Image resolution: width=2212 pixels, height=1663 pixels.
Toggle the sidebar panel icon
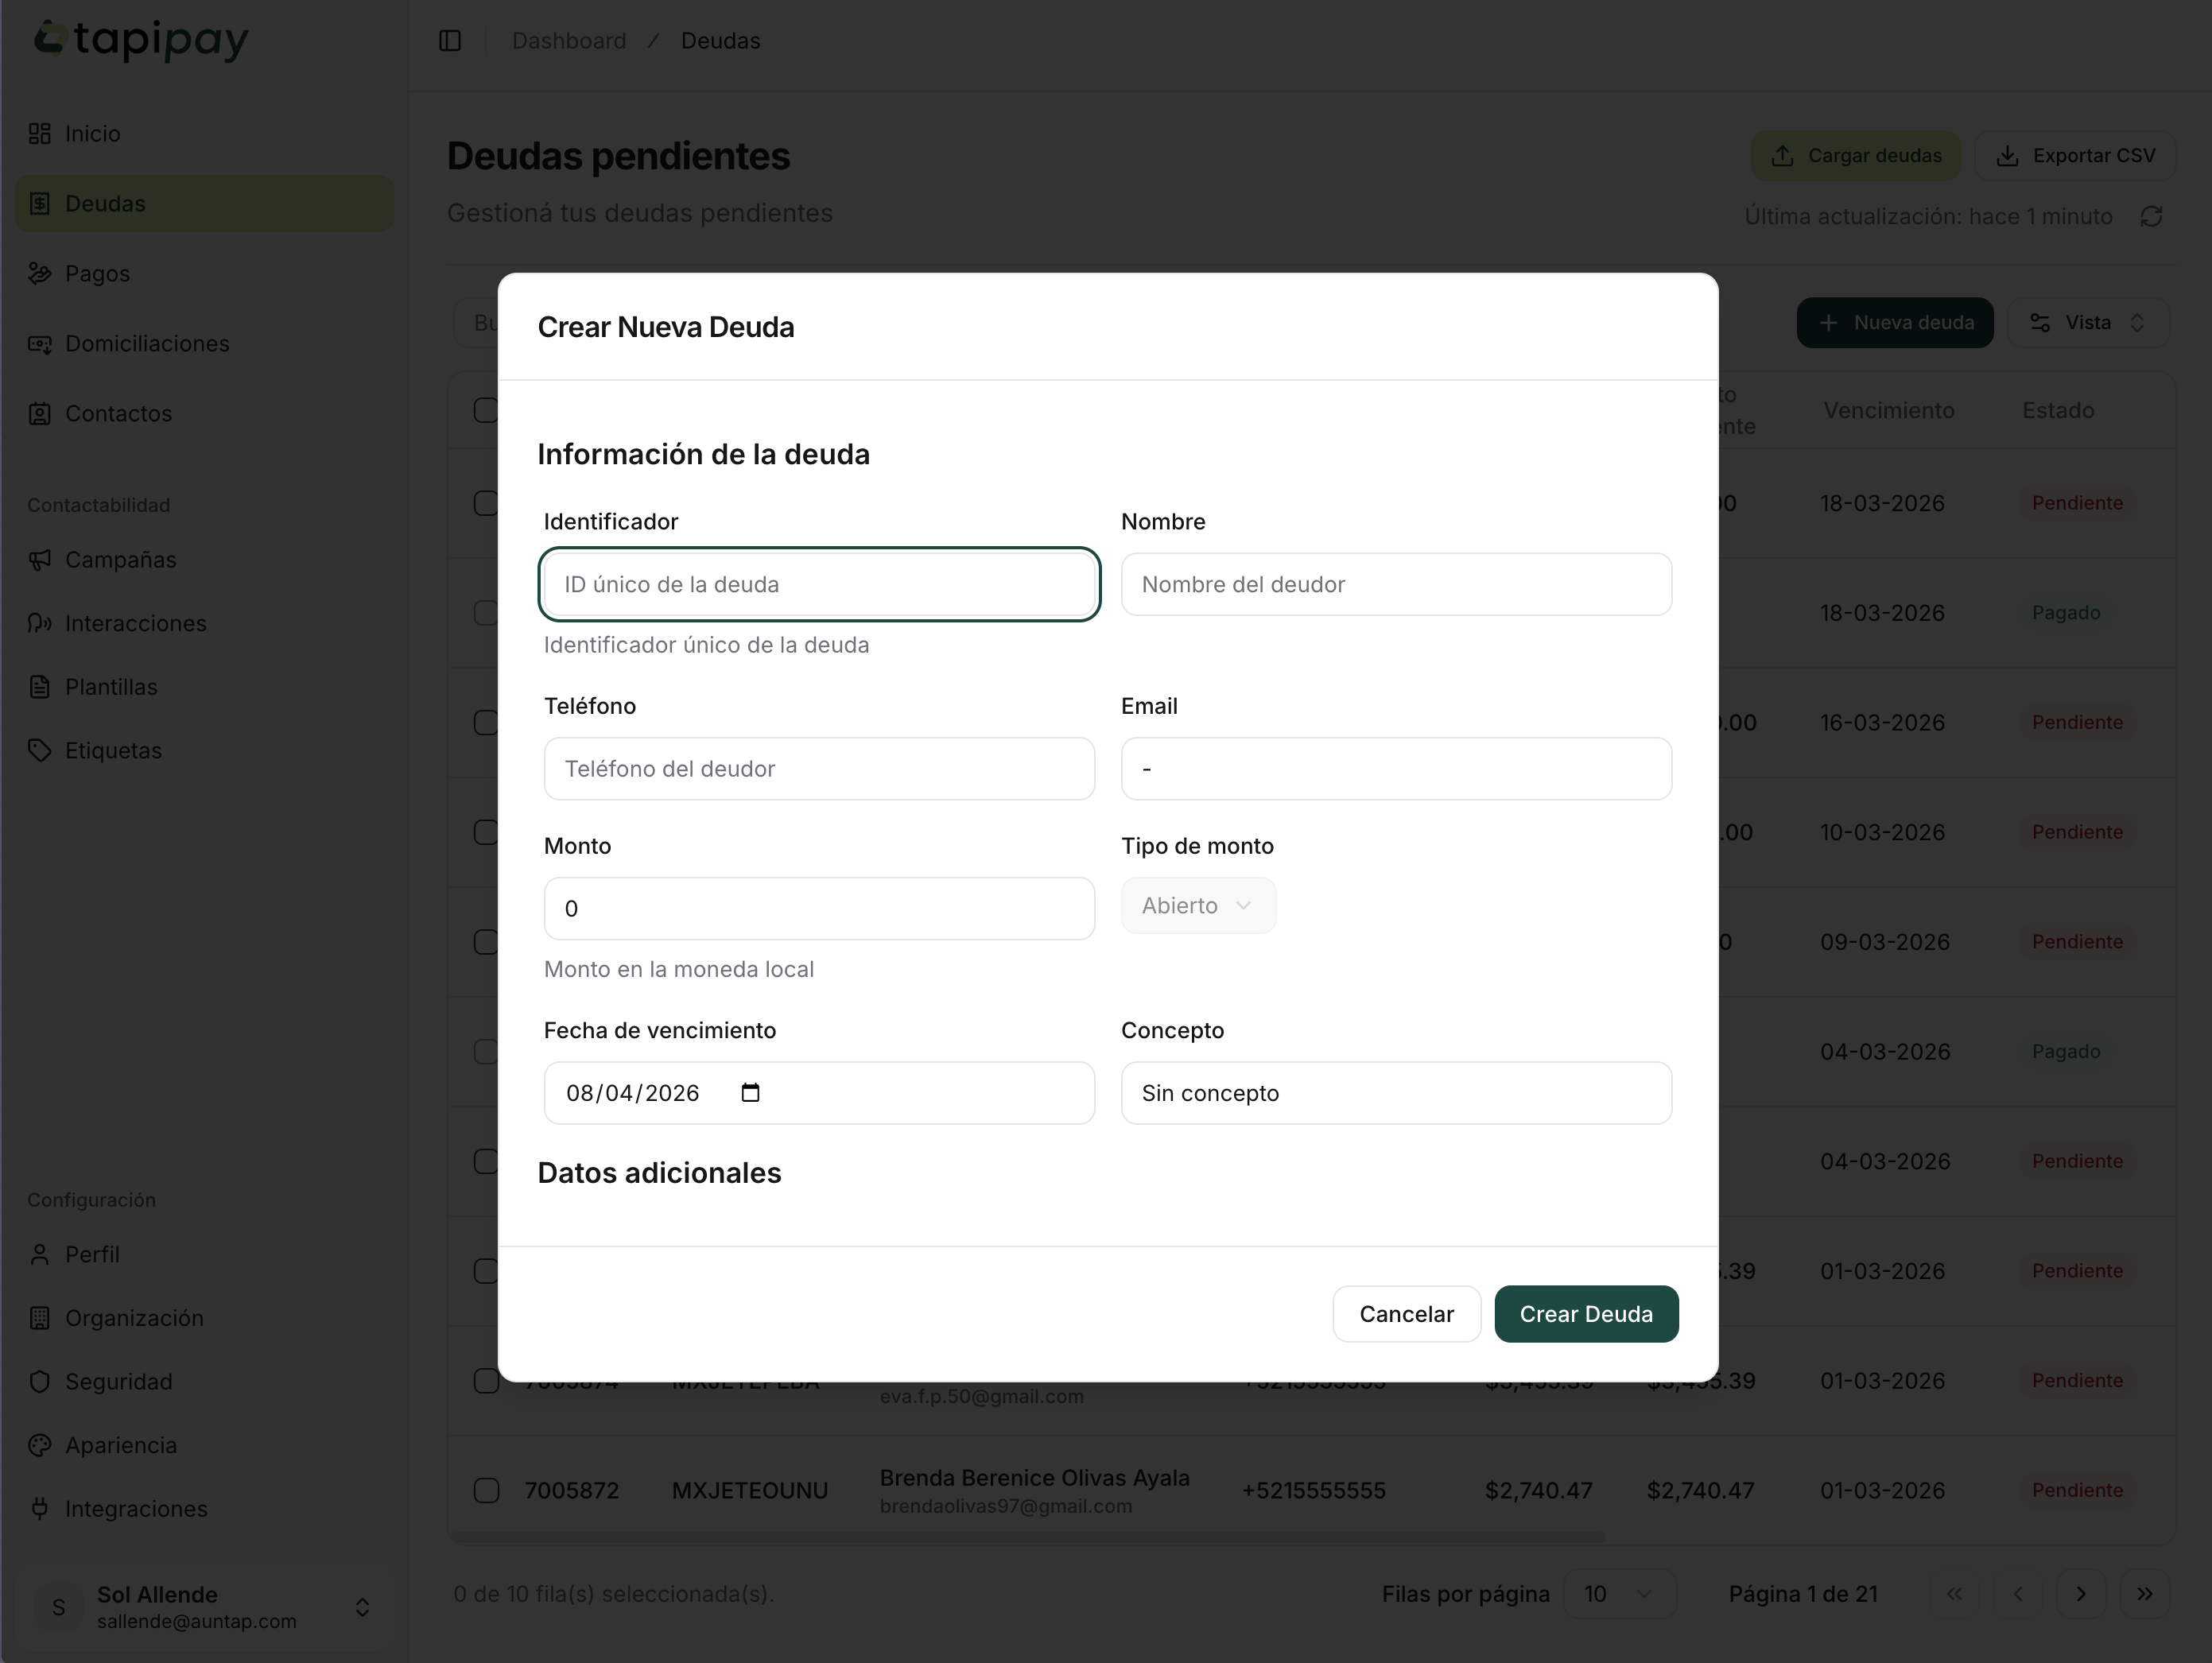coord(450,41)
